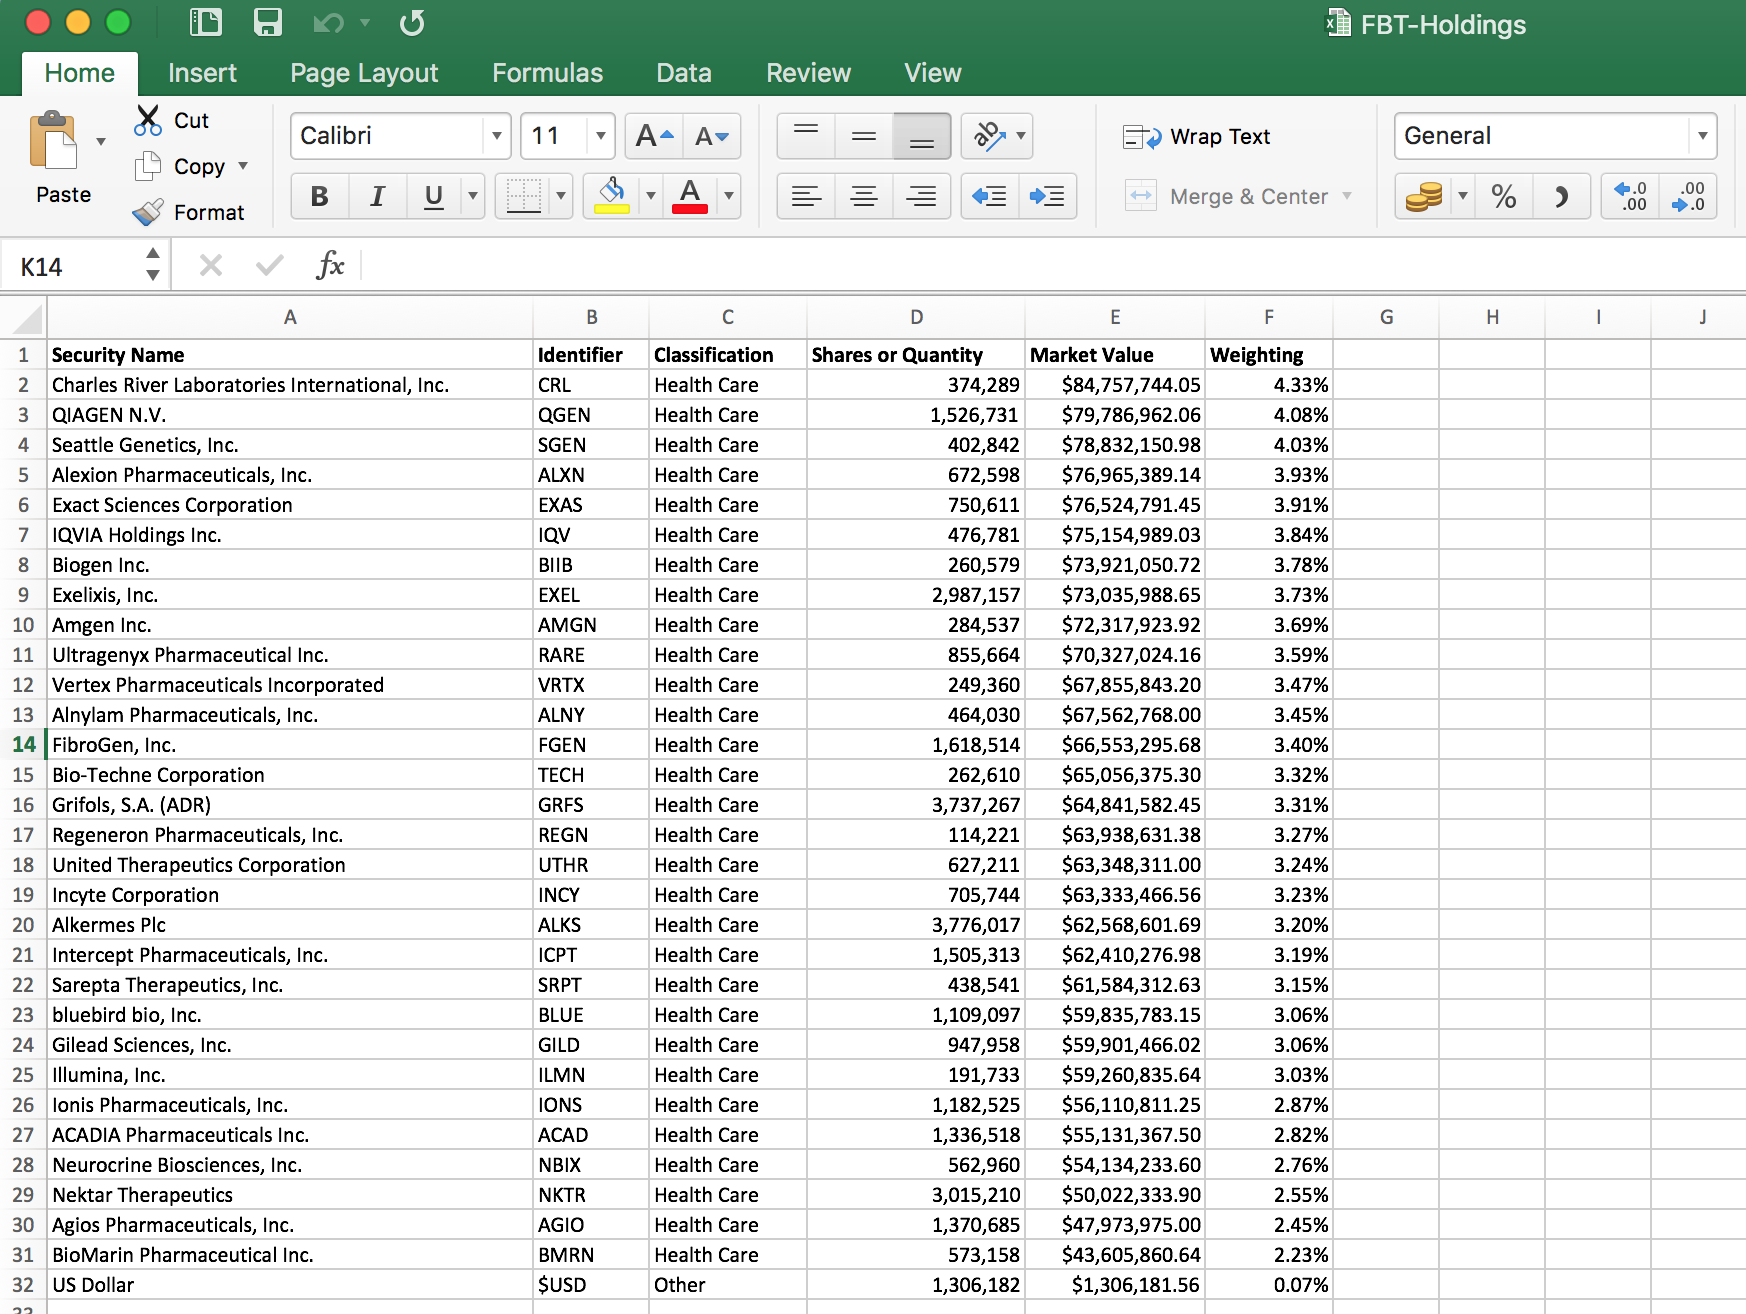Open the workbook sidebar panel icon
The height and width of the screenshot is (1314, 1746).
[205, 22]
